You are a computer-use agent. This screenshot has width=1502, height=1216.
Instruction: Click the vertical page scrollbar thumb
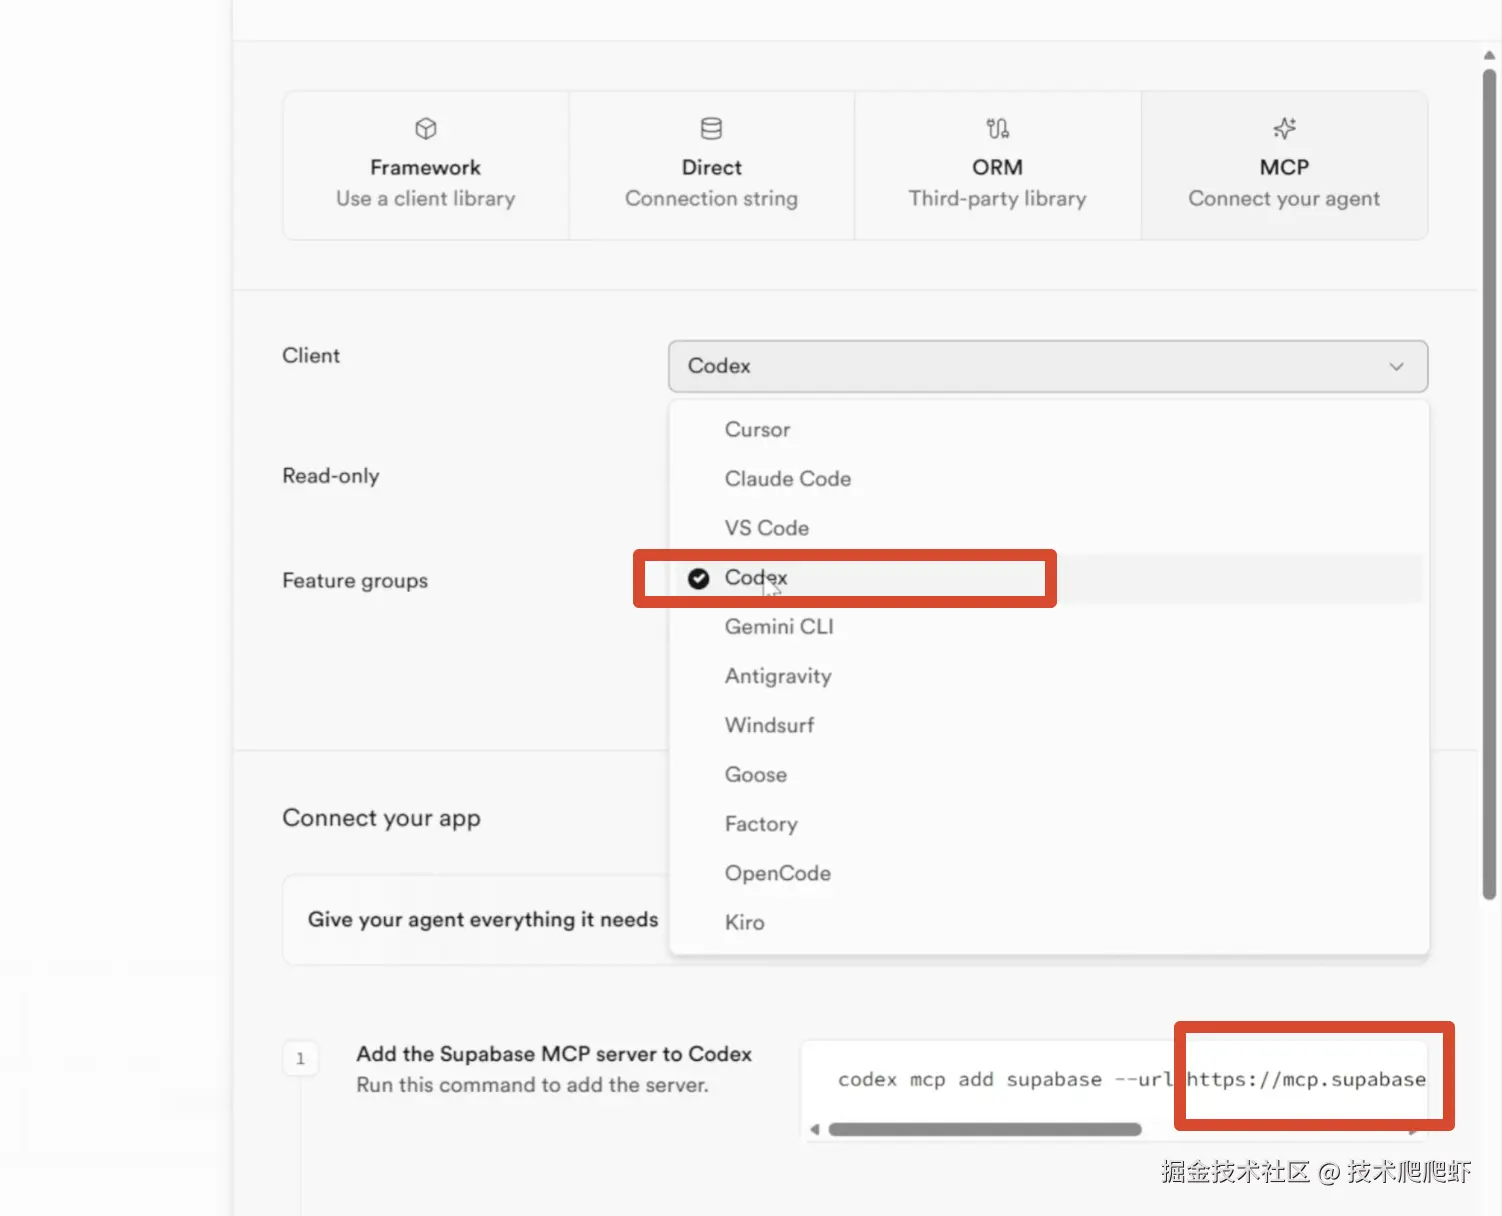pyautogui.click(x=1489, y=480)
